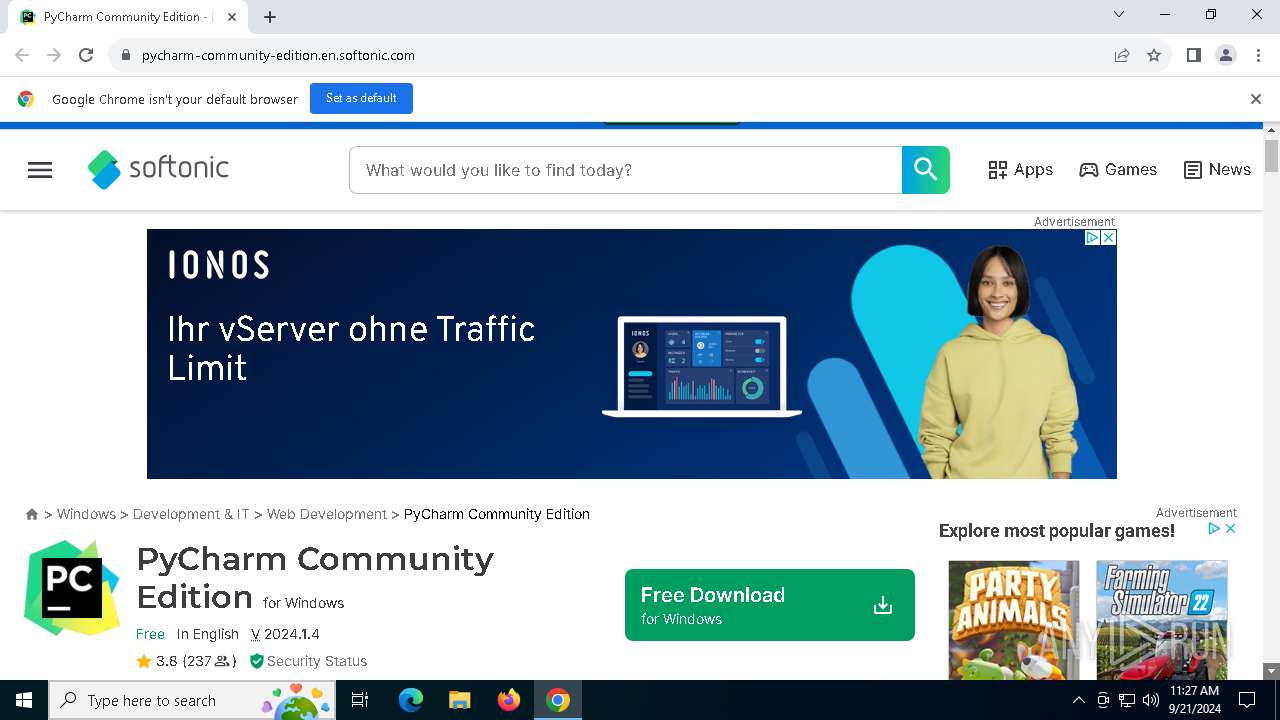Image resolution: width=1280 pixels, height=720 pixels.
Task: Open the Web Development breadcrumb link
Action: [x=327, y=514]
